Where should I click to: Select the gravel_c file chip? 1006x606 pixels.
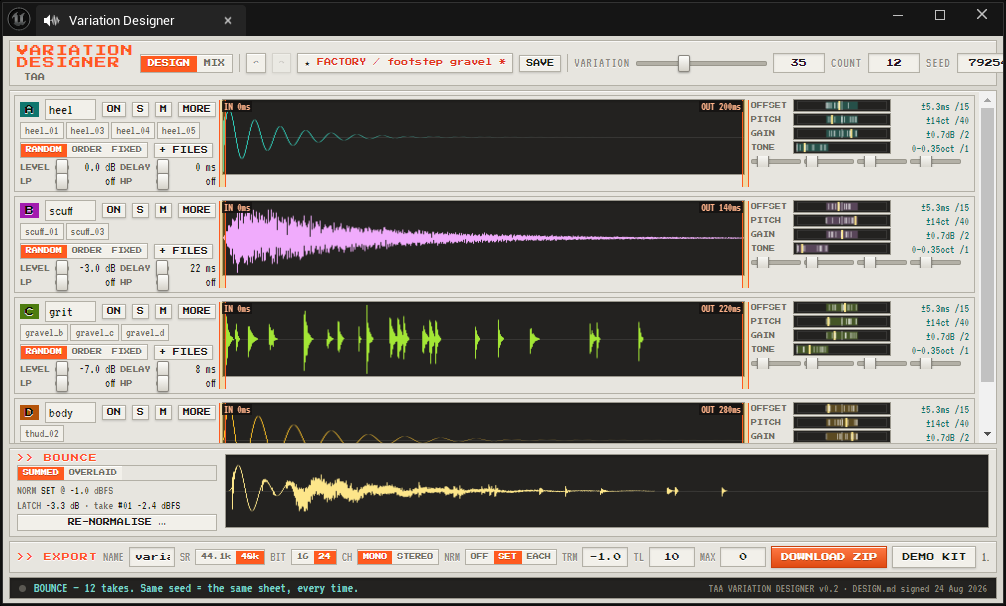click(x=94, y=333)
